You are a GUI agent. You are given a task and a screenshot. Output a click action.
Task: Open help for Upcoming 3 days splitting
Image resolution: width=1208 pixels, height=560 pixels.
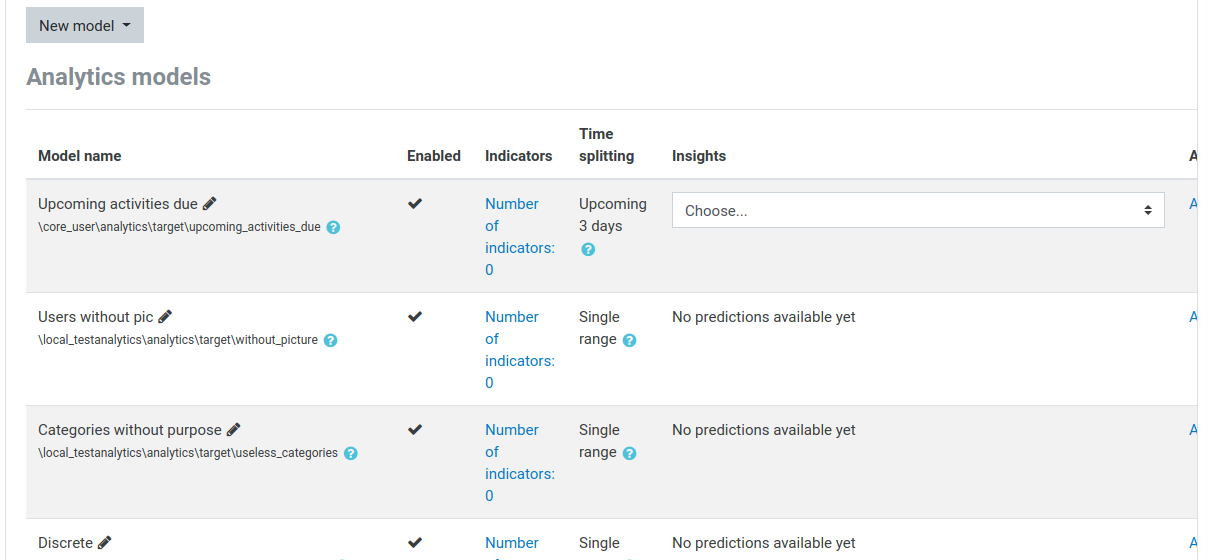point(588,249)
